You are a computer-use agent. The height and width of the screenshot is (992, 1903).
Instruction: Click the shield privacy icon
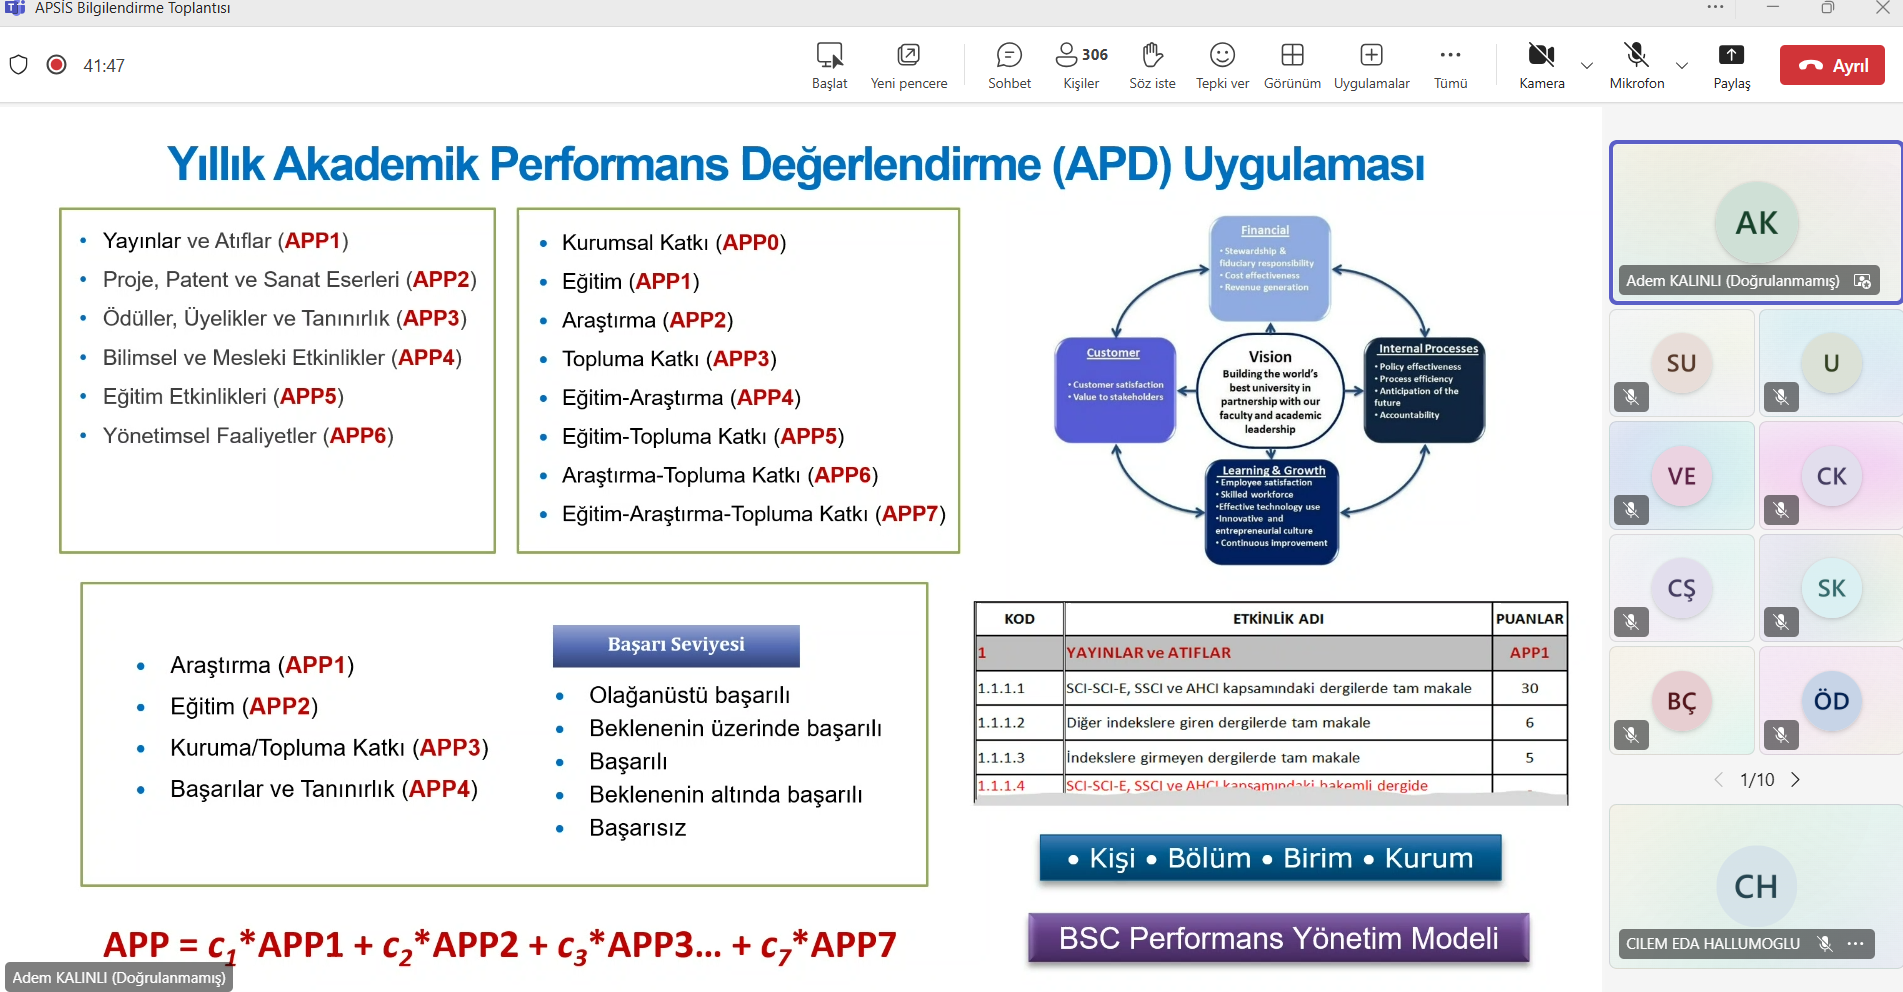[18, 65]
